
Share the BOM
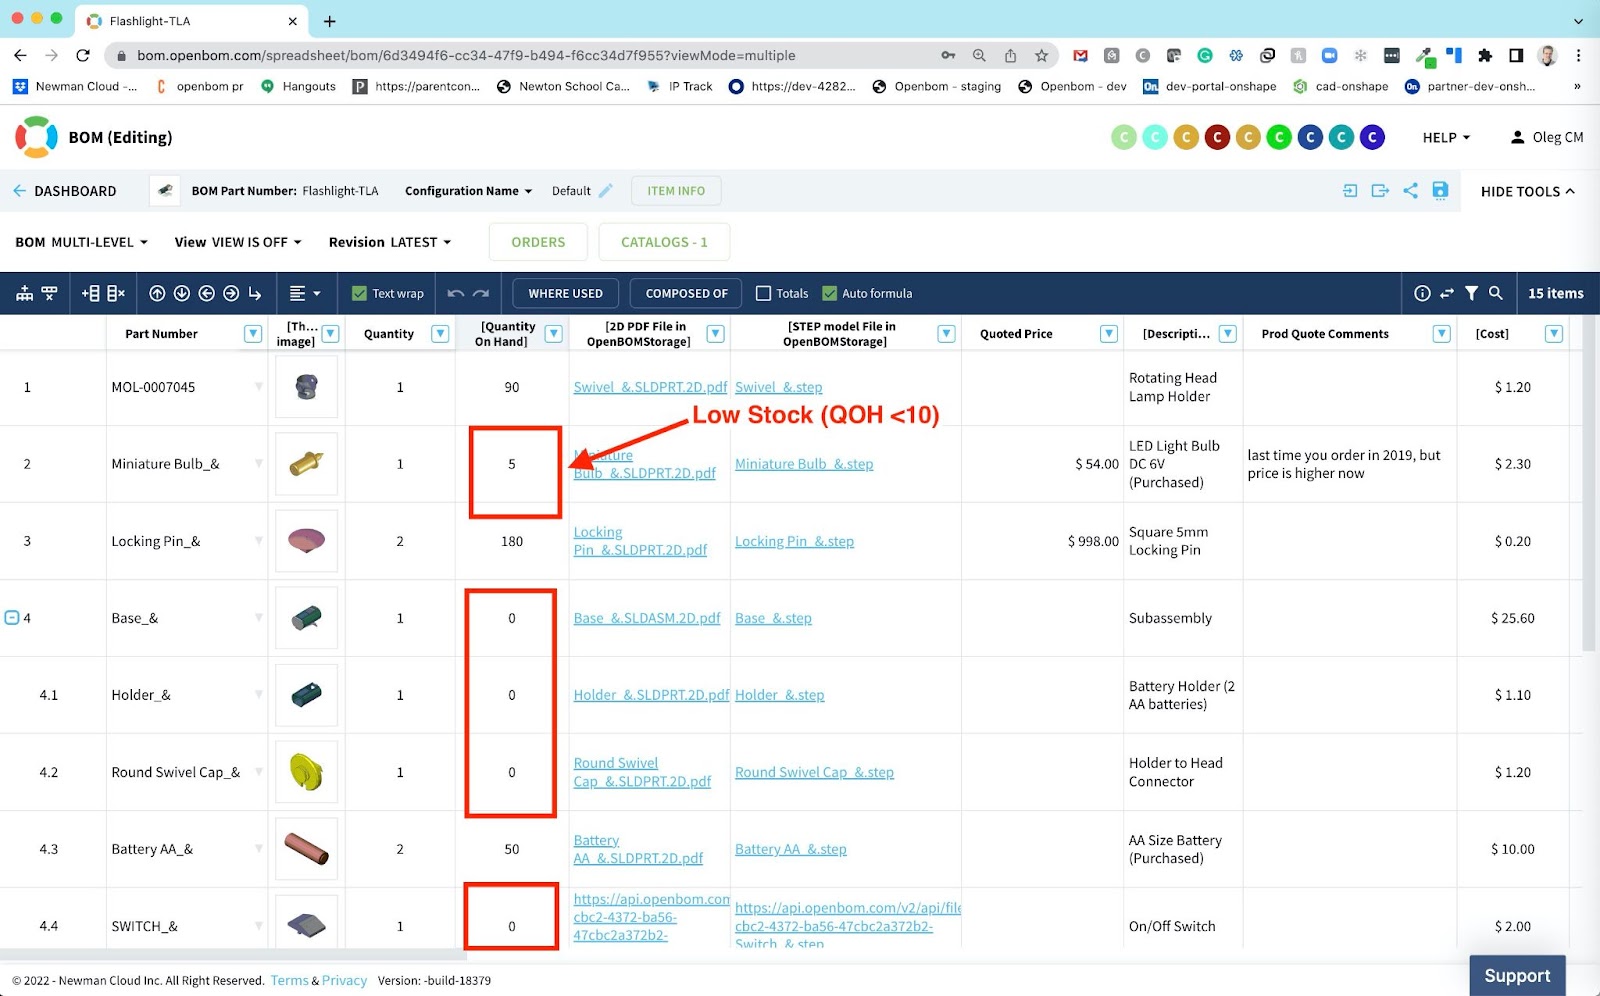click(x=1410, y=191)
